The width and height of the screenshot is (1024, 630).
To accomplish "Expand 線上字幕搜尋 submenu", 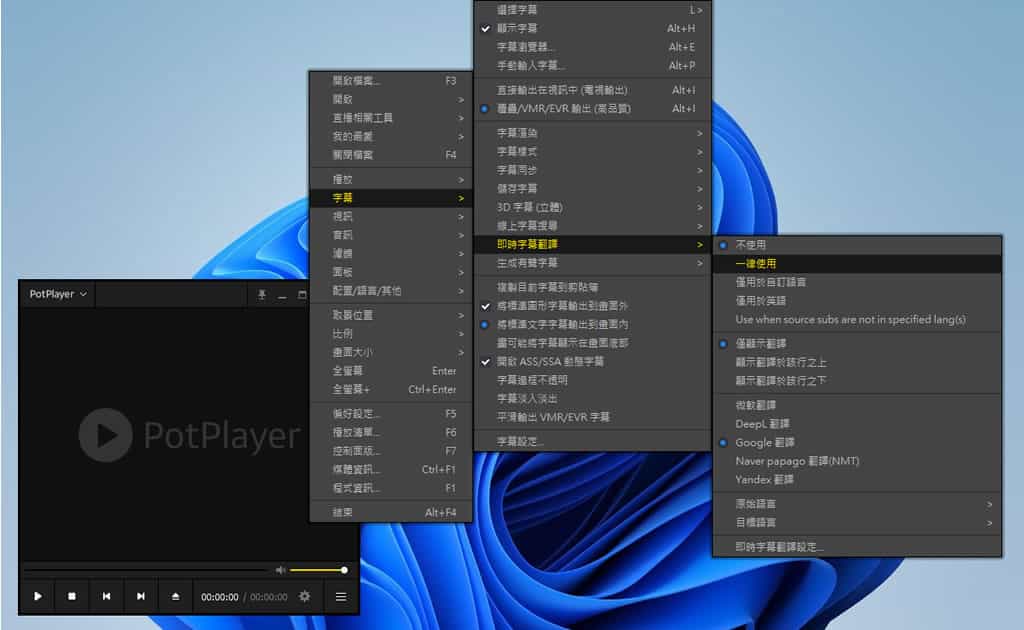I will (x=592, y=226).
